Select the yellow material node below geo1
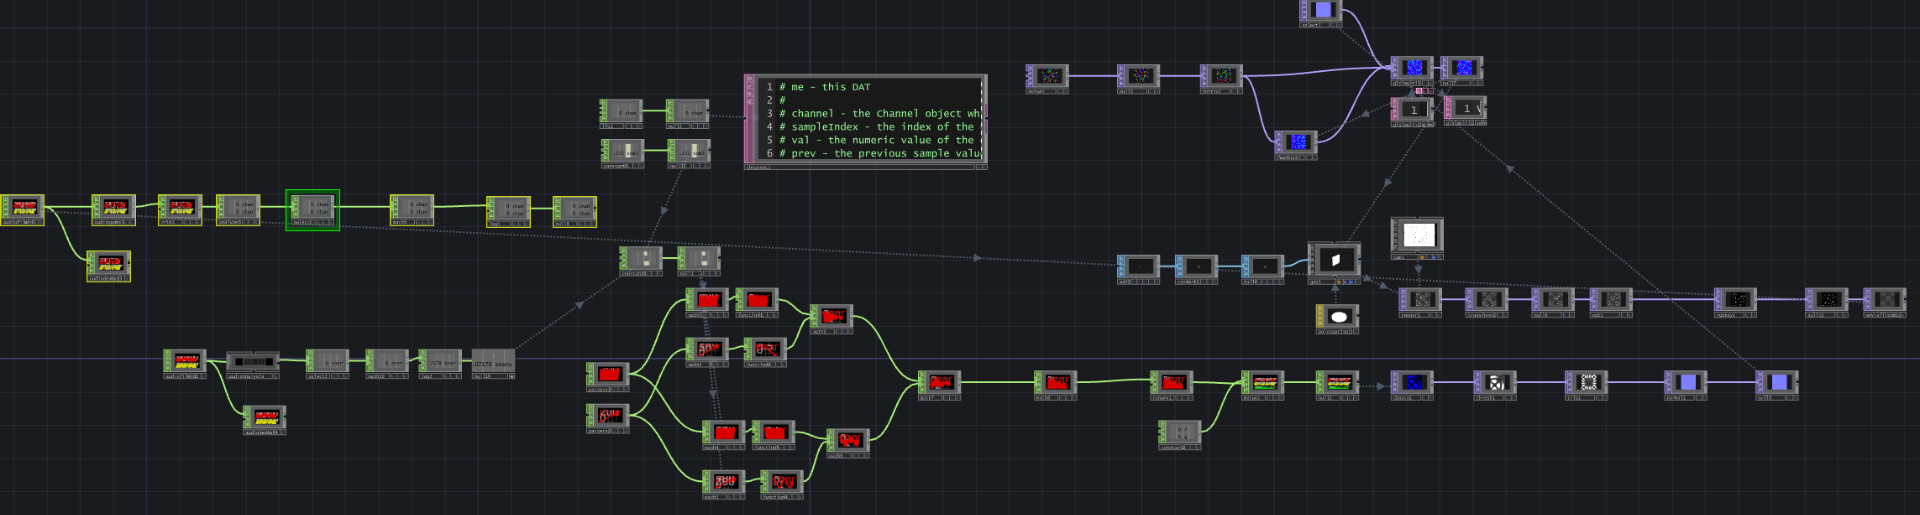1920x515 pixels. 1338,319
